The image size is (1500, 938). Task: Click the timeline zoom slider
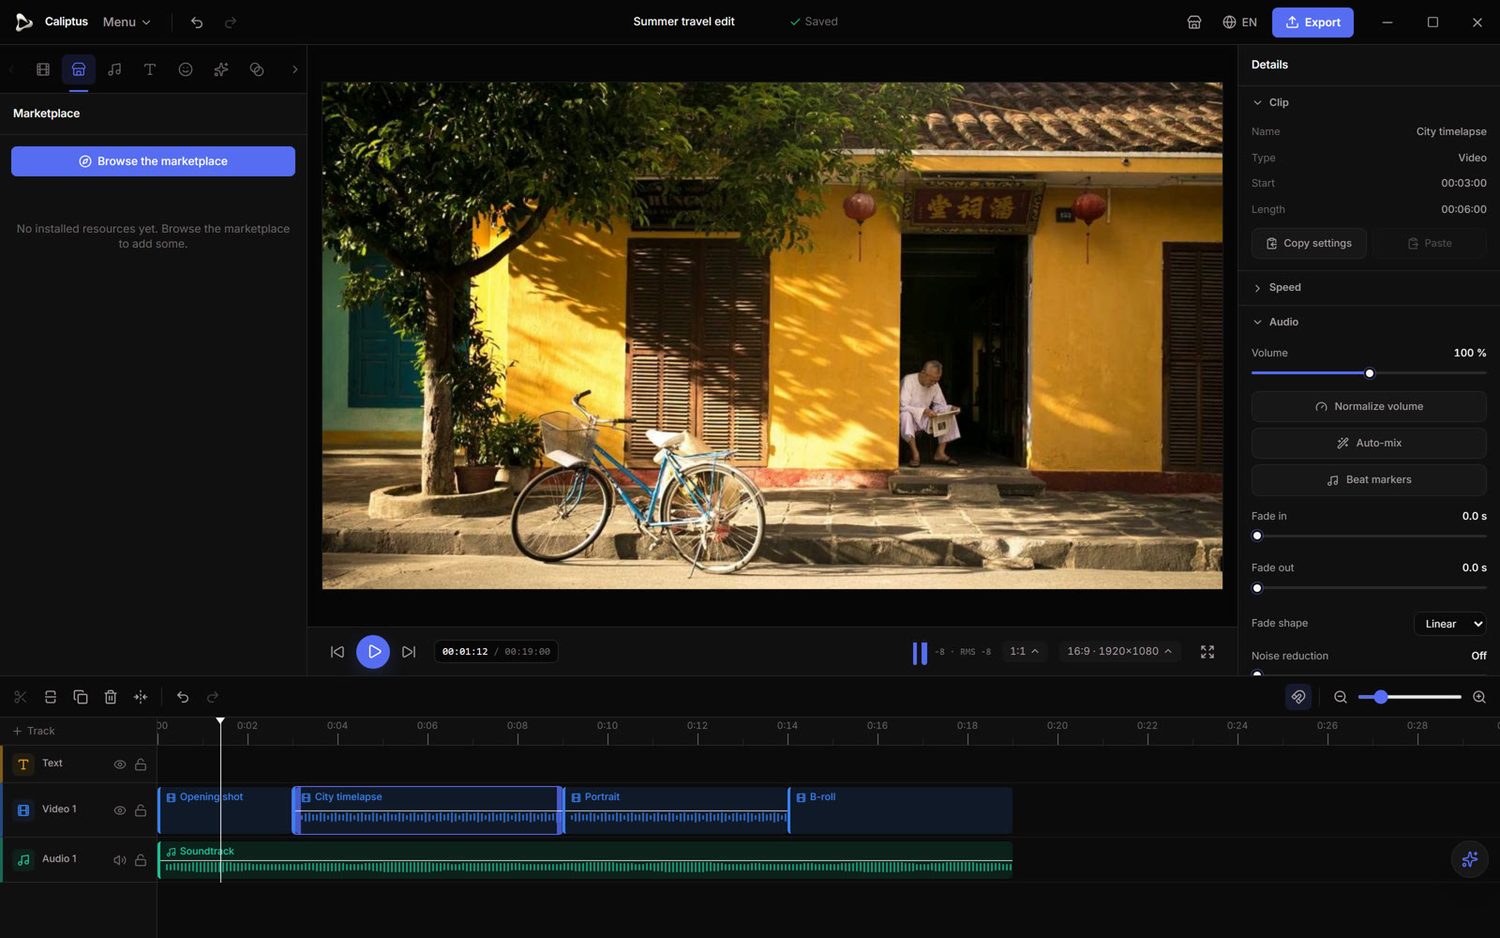(x=1410, y=697)
